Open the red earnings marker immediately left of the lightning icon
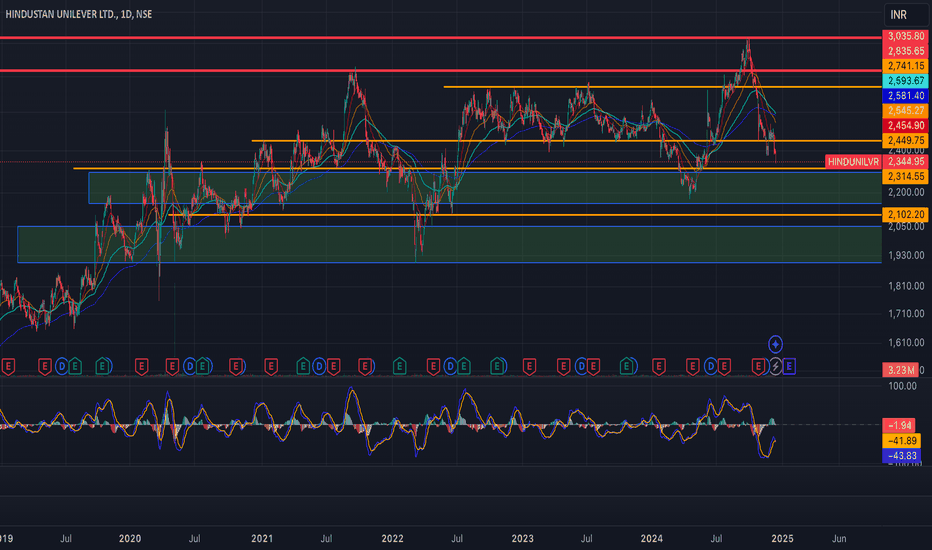 pos(758,366)
